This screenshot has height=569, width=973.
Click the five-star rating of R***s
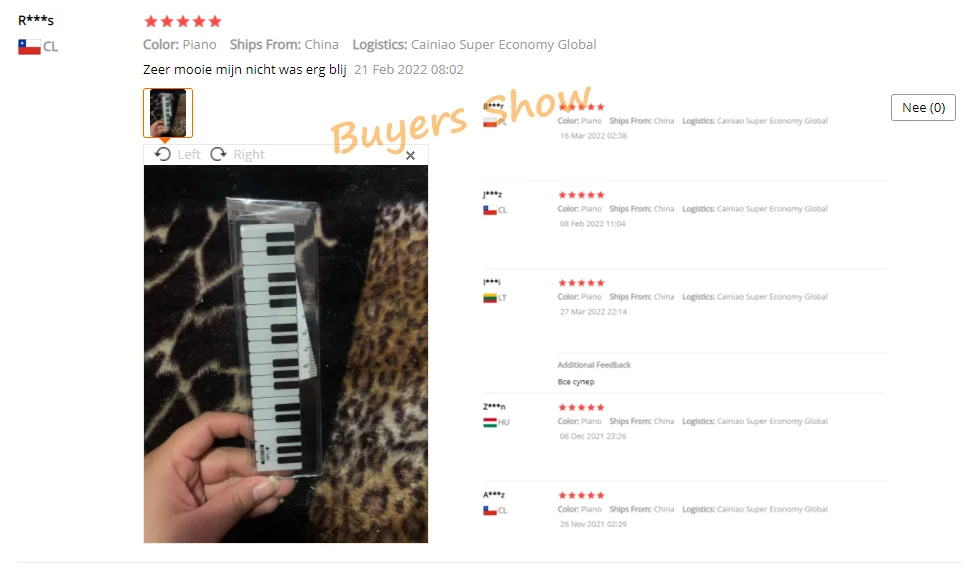tap(182, 22)
